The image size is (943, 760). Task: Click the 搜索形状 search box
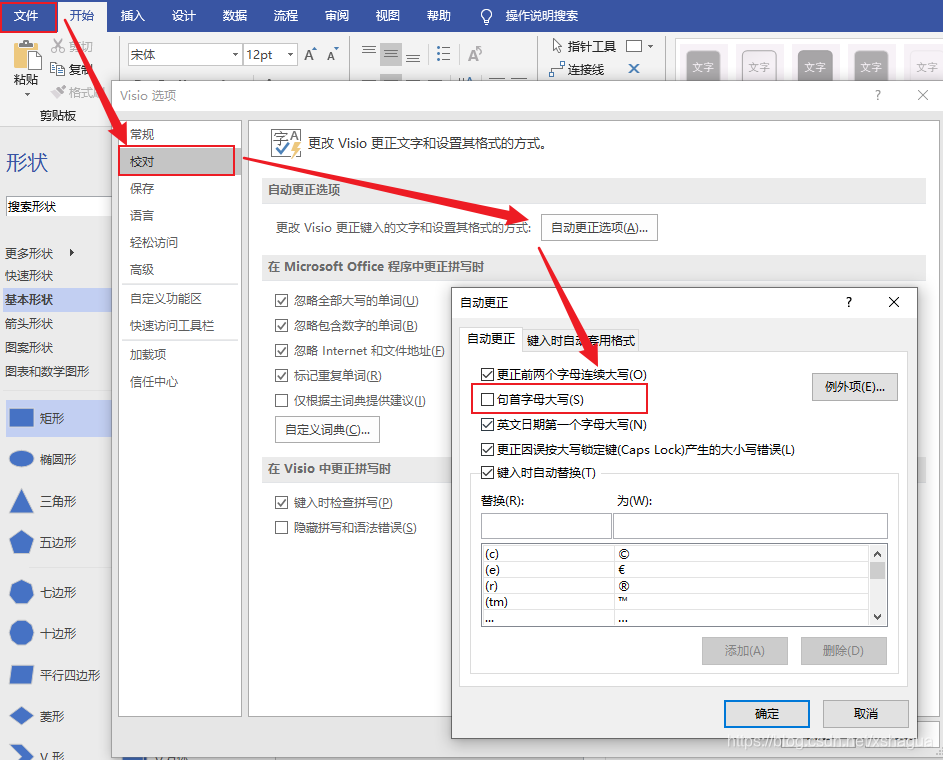pos(58,206)
